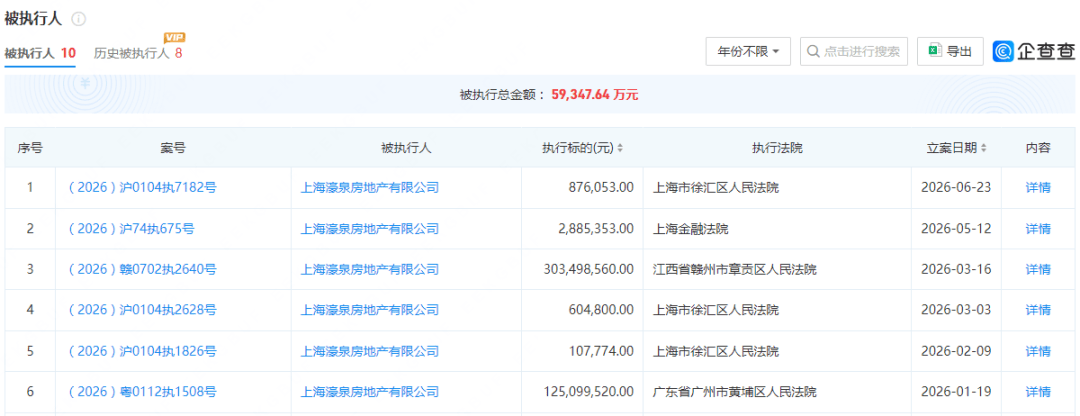The width and height of the screenshot is (1080, 416).
Task: Click 江西省赣州市章贡区人民法院 court cell
Action: pos(734,269)
